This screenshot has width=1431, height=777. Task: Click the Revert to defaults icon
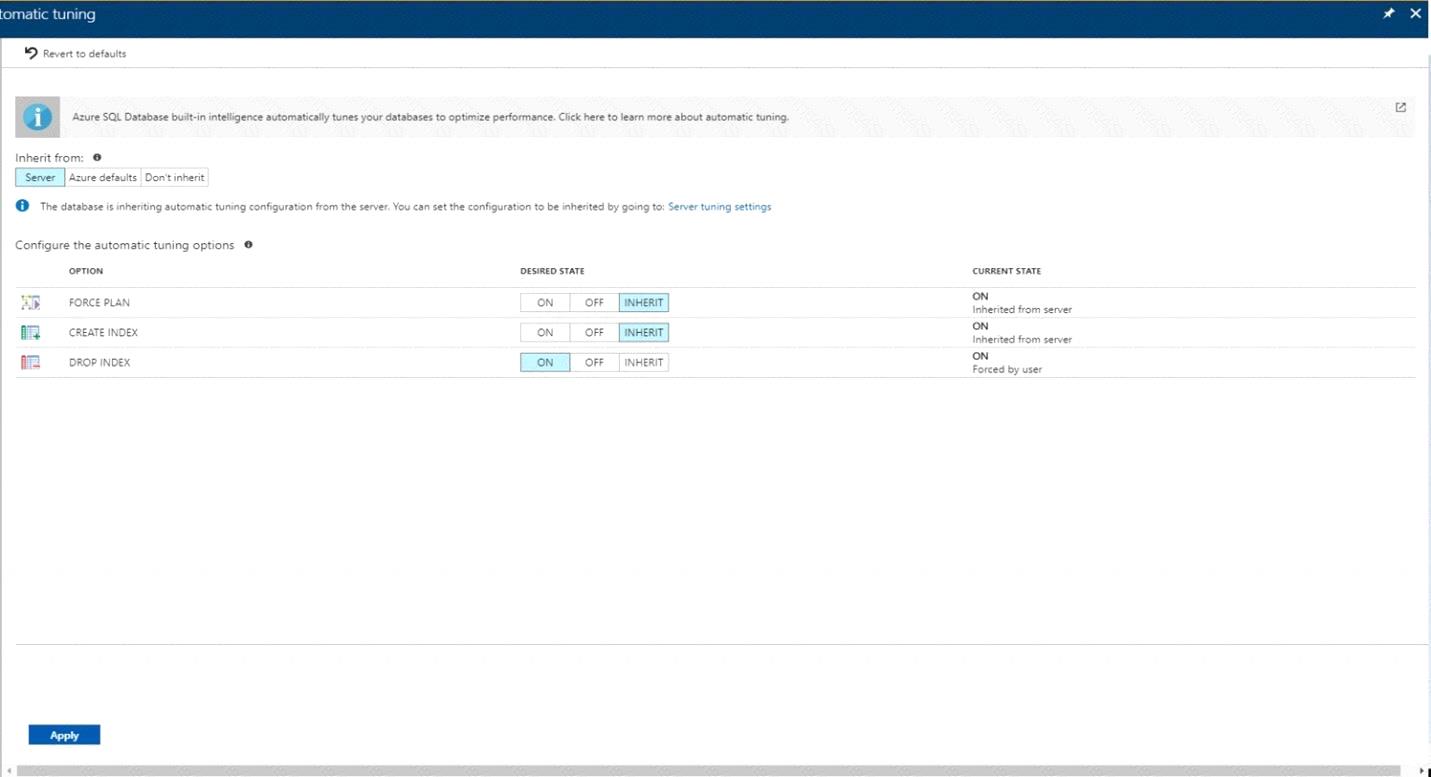31,53
